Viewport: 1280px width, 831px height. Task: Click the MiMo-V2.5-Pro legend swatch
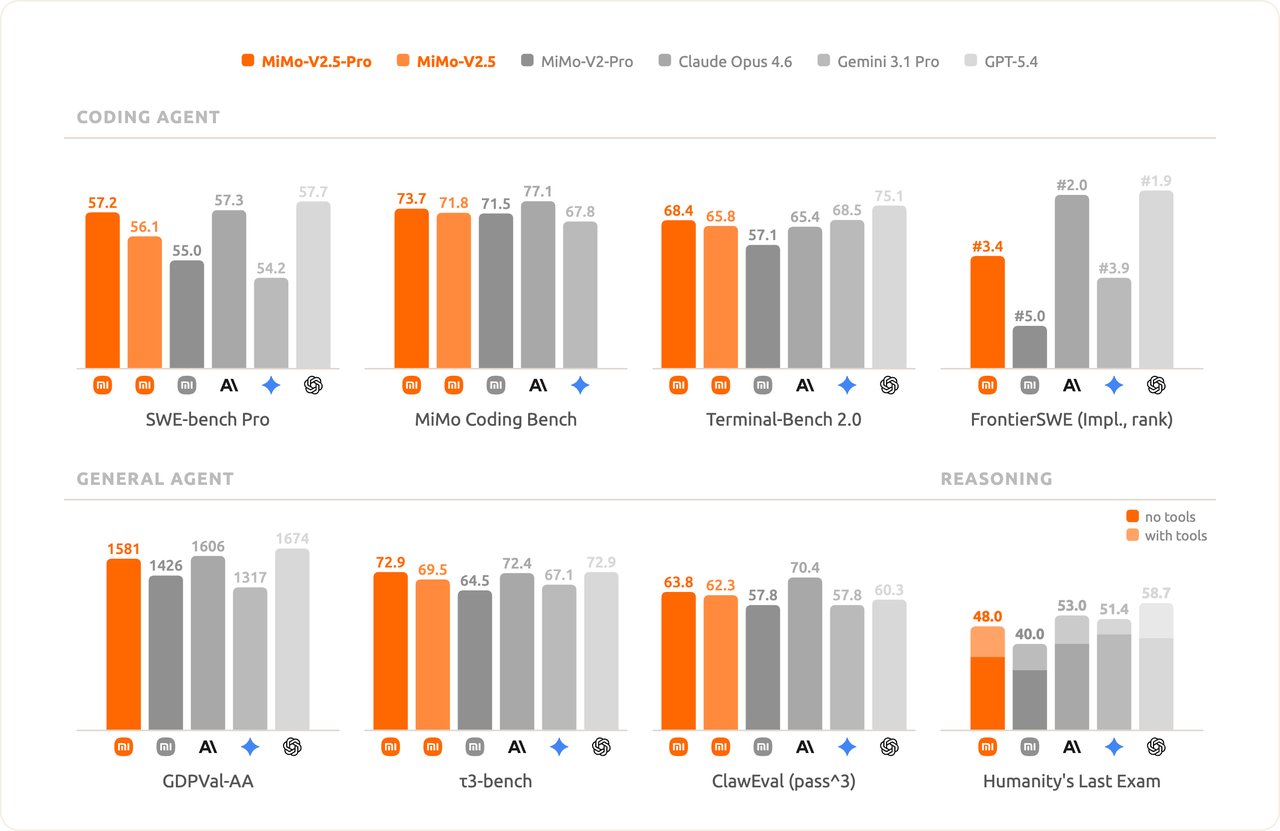(248, 62)
